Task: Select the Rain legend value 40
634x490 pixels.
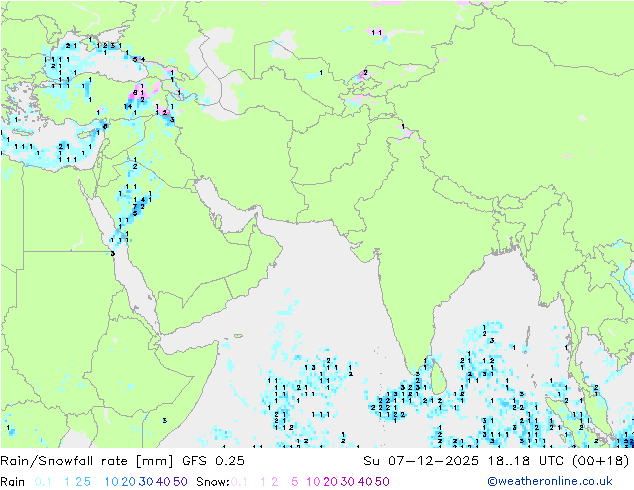Action: tap(163, 482)
